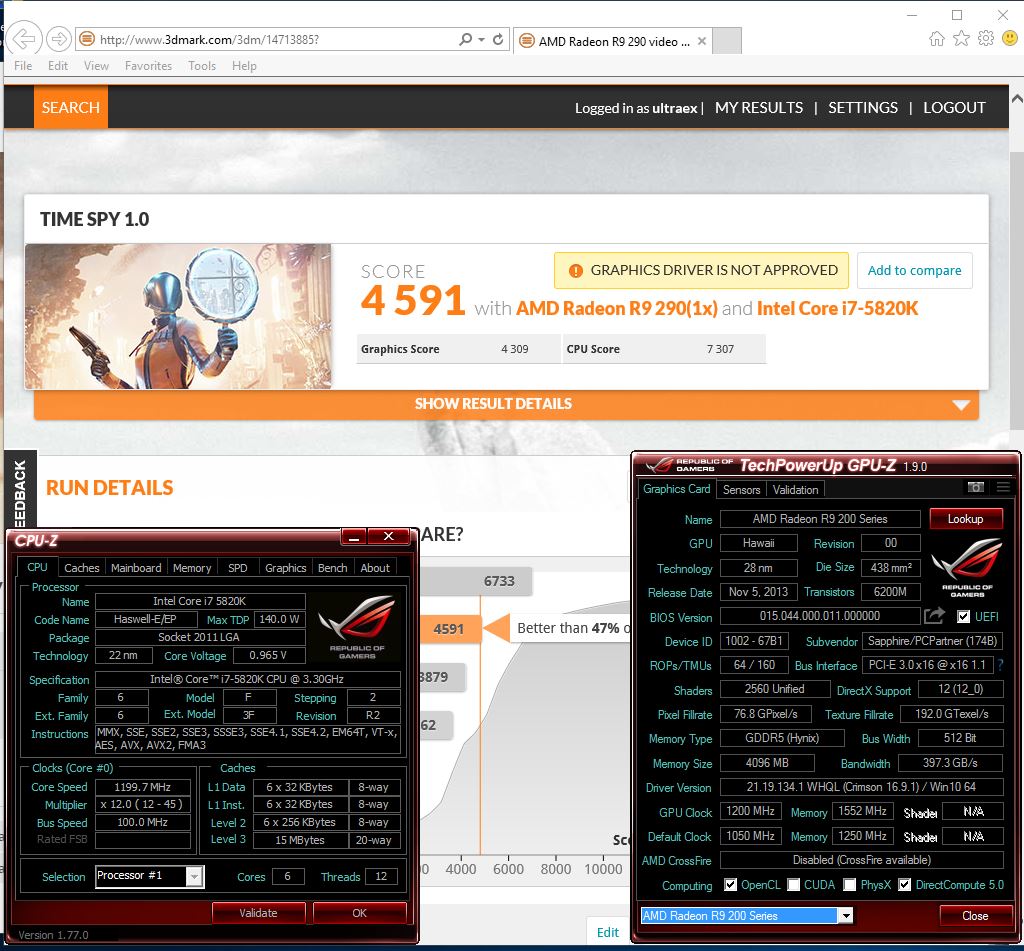
Task: Click the Validate button in CPU-Z
Action: tap(259, 912)
